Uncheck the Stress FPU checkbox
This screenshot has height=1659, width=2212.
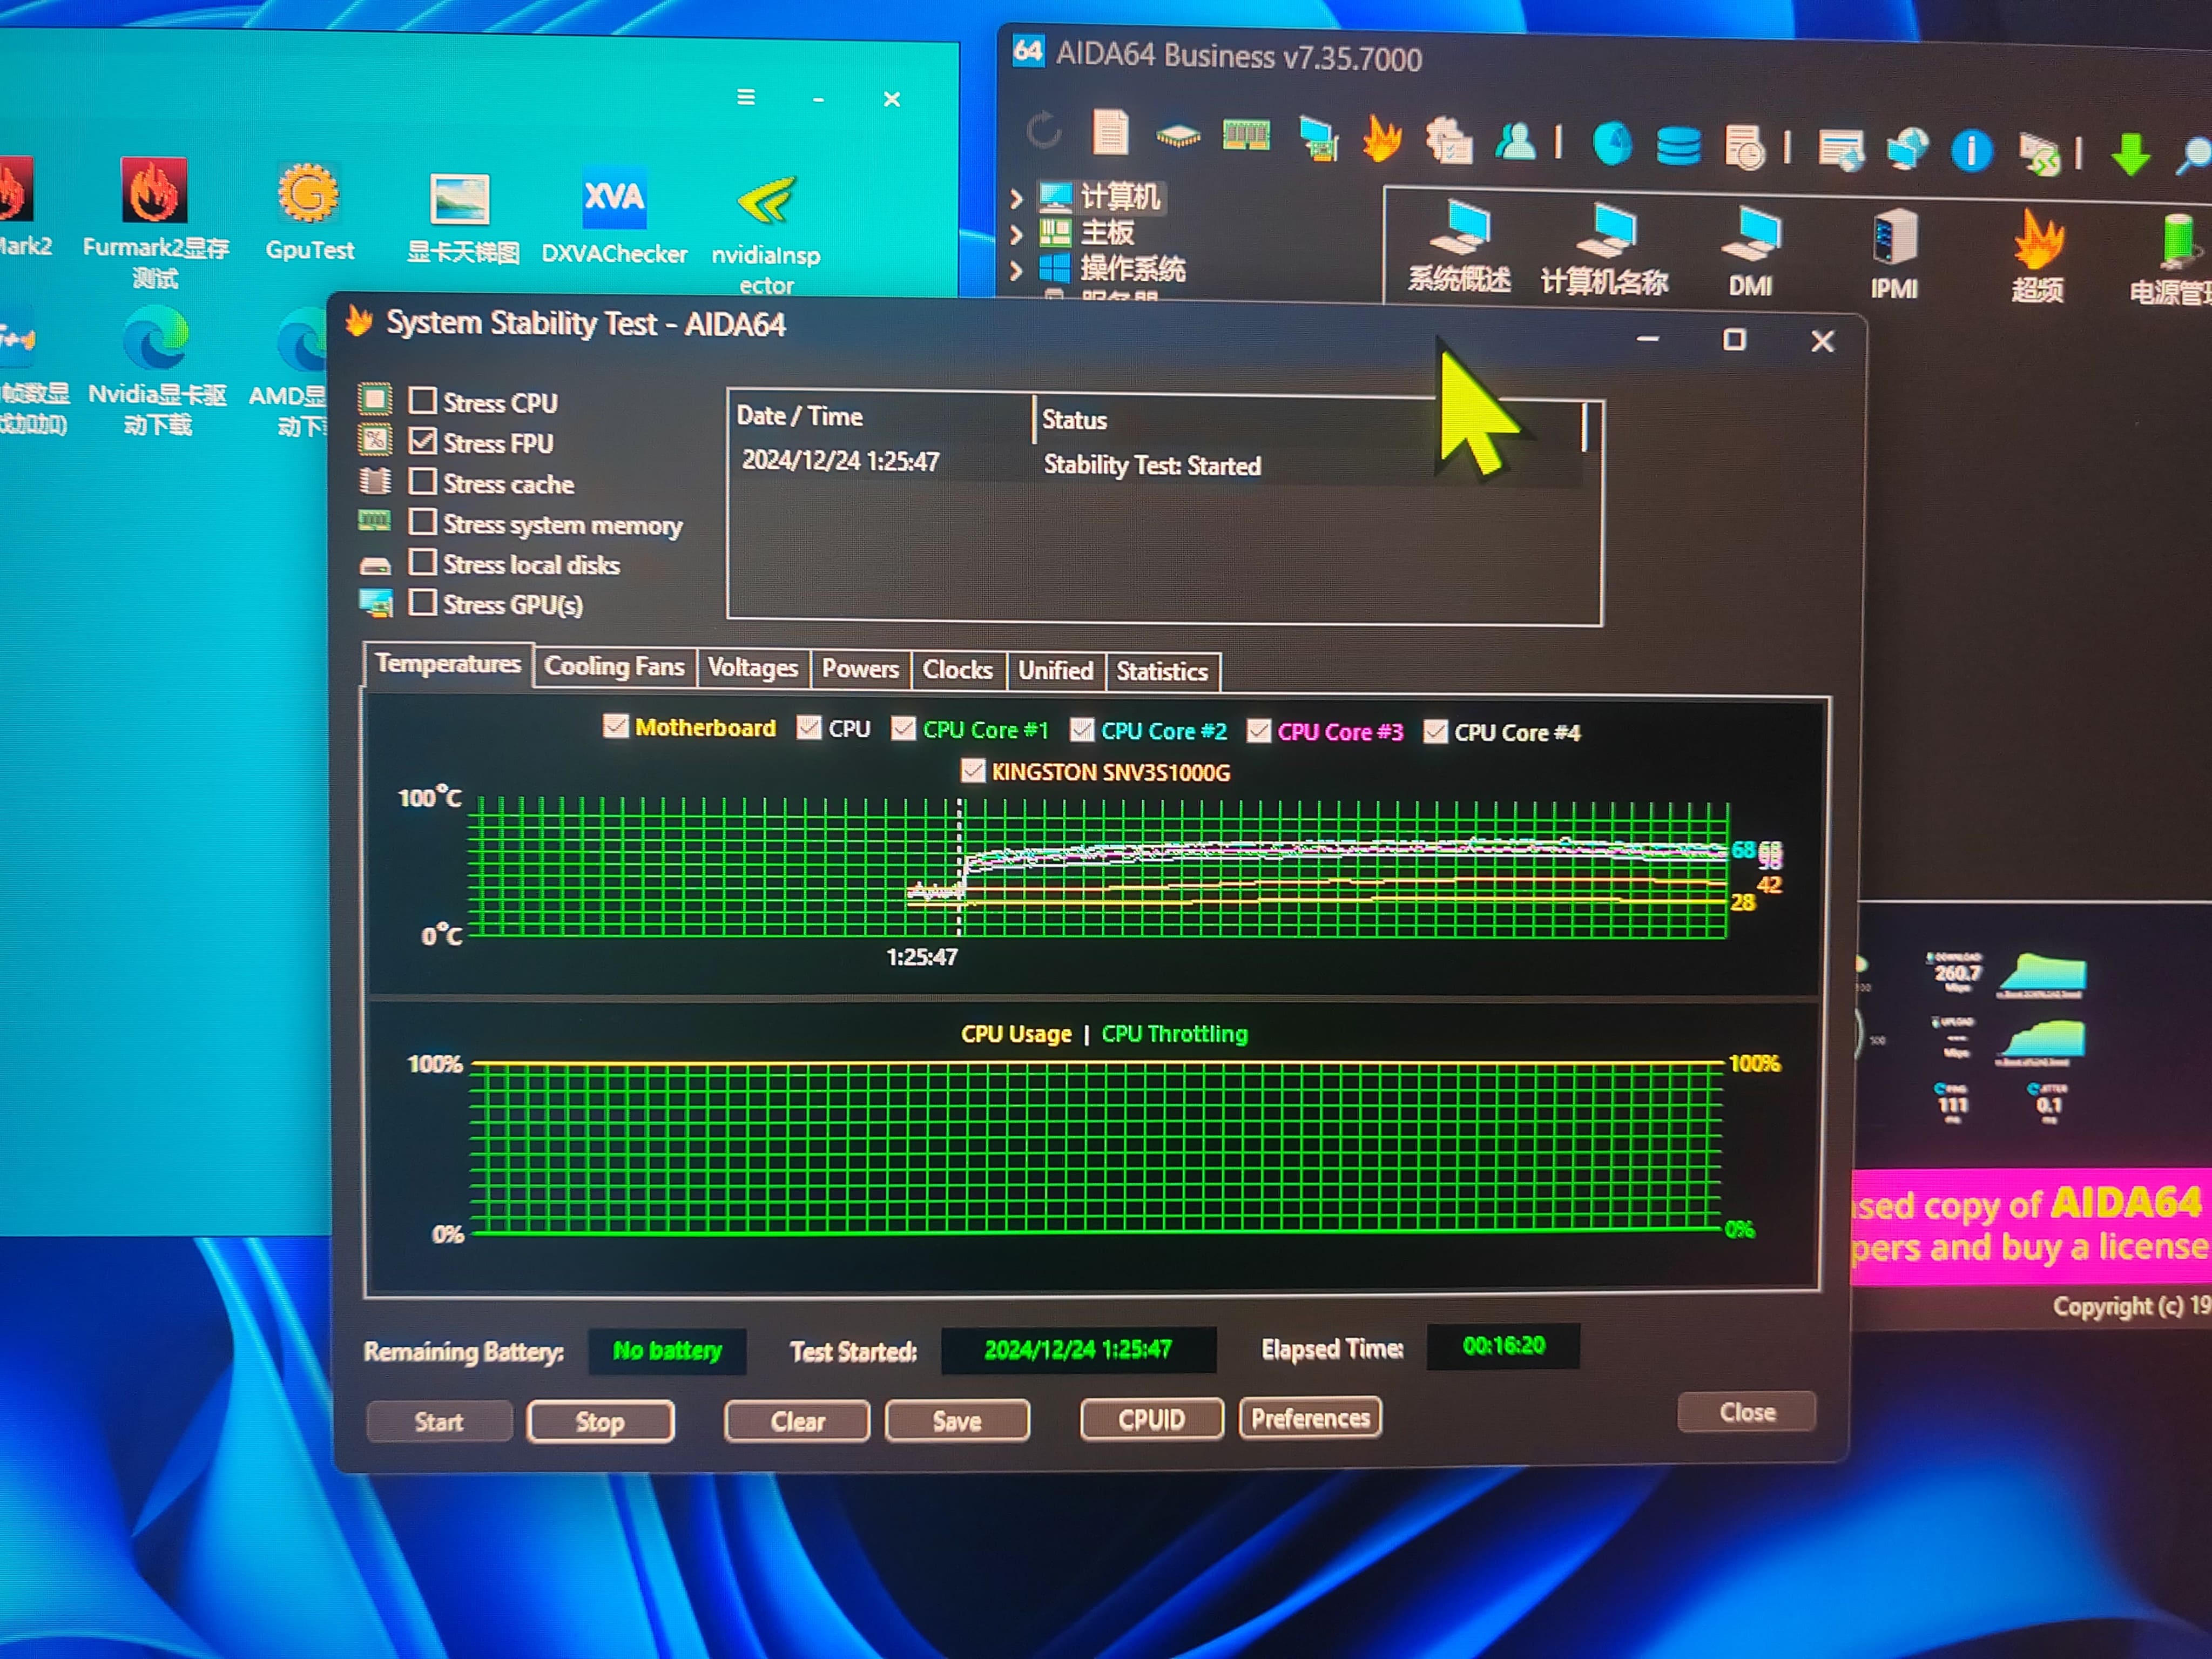click(423, 441)
